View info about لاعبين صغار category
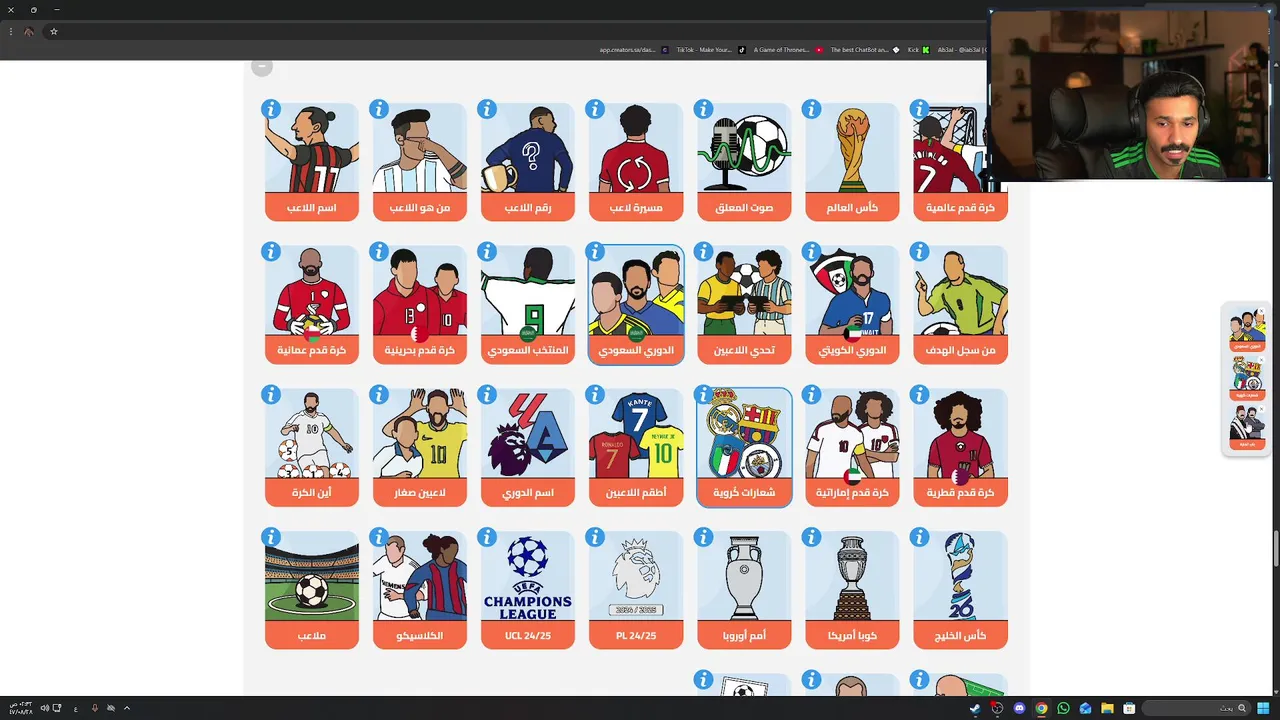 tap(379, 395)
